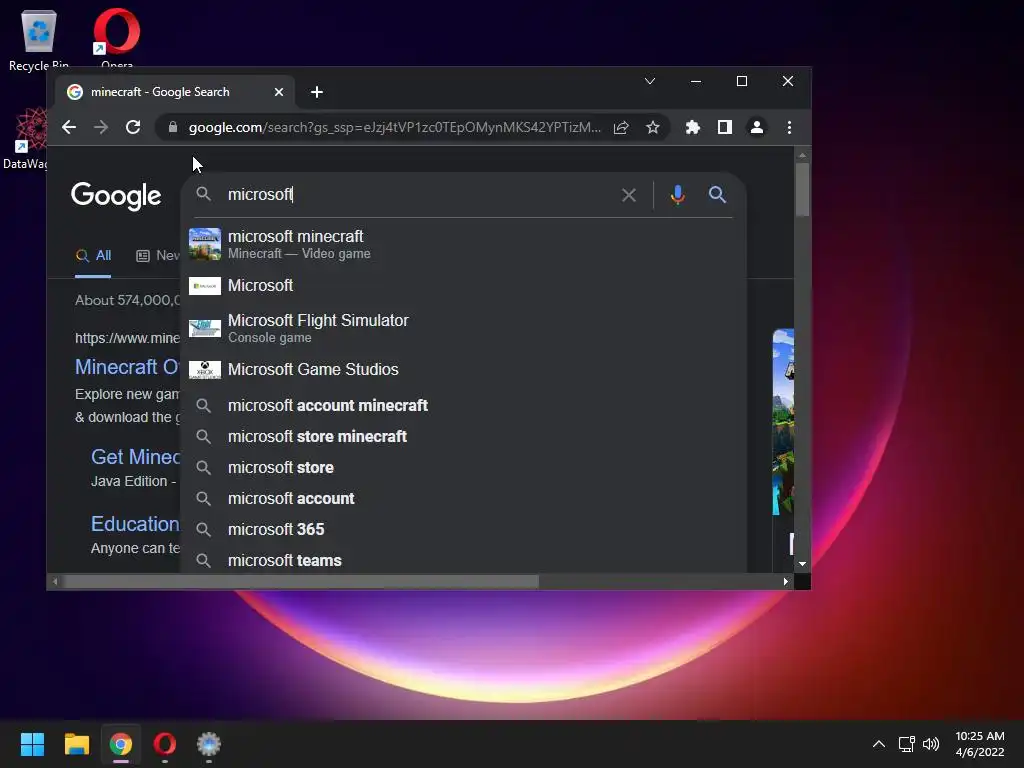Click the volume speaker icon in tray
This screenshot has height=768, width=1024.
(x=931, y=744)
